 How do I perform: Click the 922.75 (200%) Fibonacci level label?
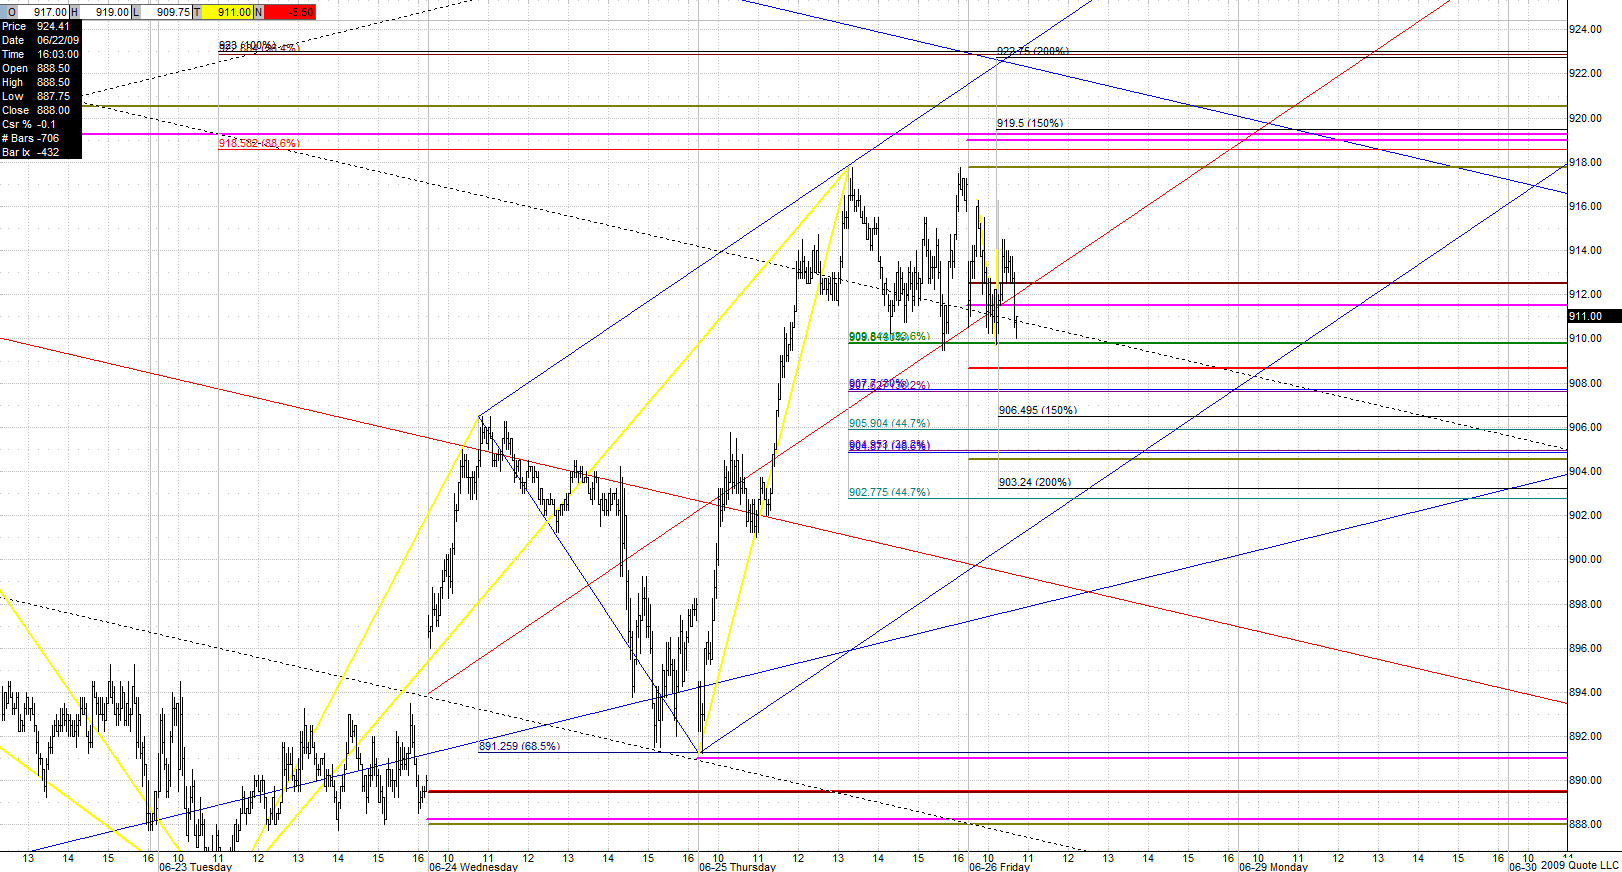1033,51
